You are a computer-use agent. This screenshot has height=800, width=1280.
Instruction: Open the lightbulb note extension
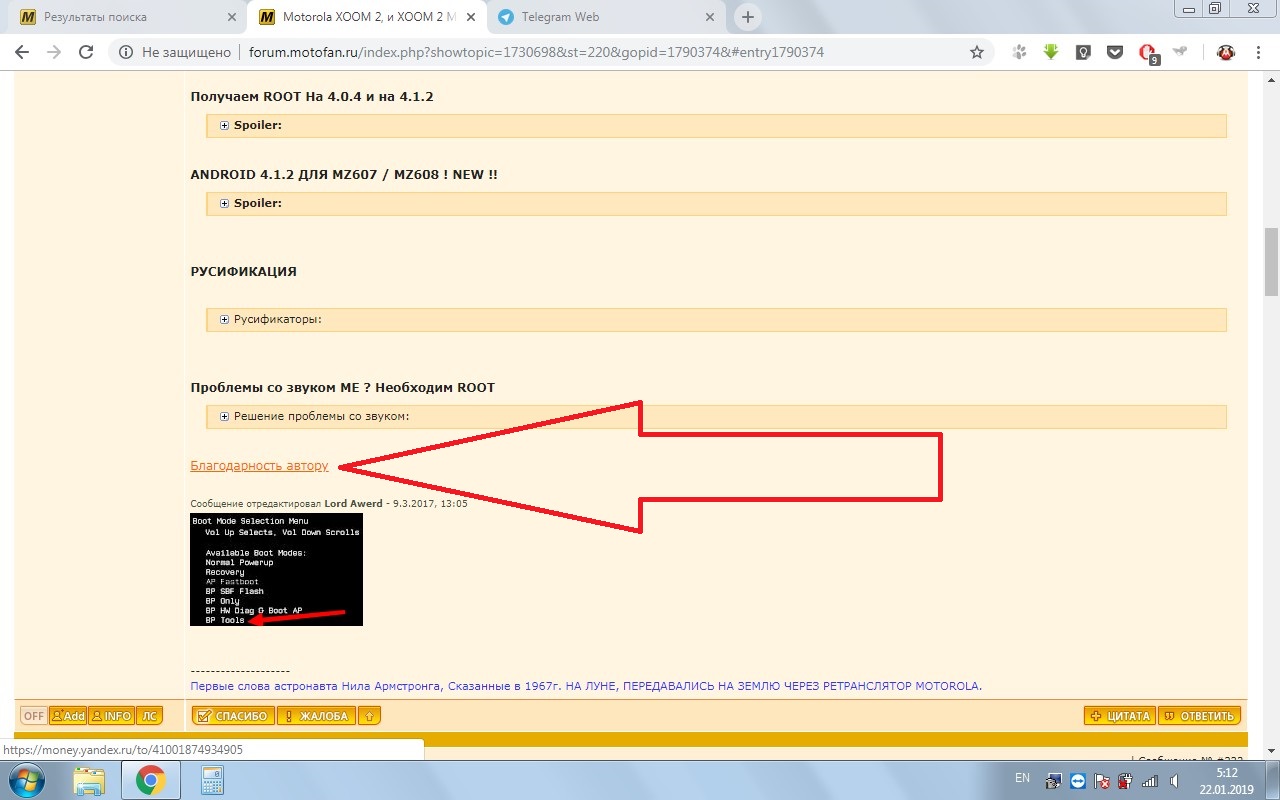click(1083, 52)
